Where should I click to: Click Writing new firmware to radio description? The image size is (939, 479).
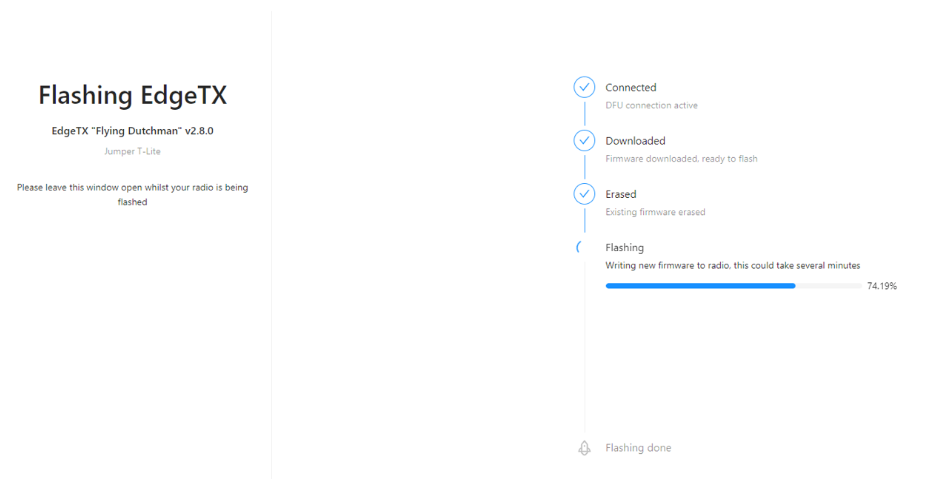pos(732,265)
